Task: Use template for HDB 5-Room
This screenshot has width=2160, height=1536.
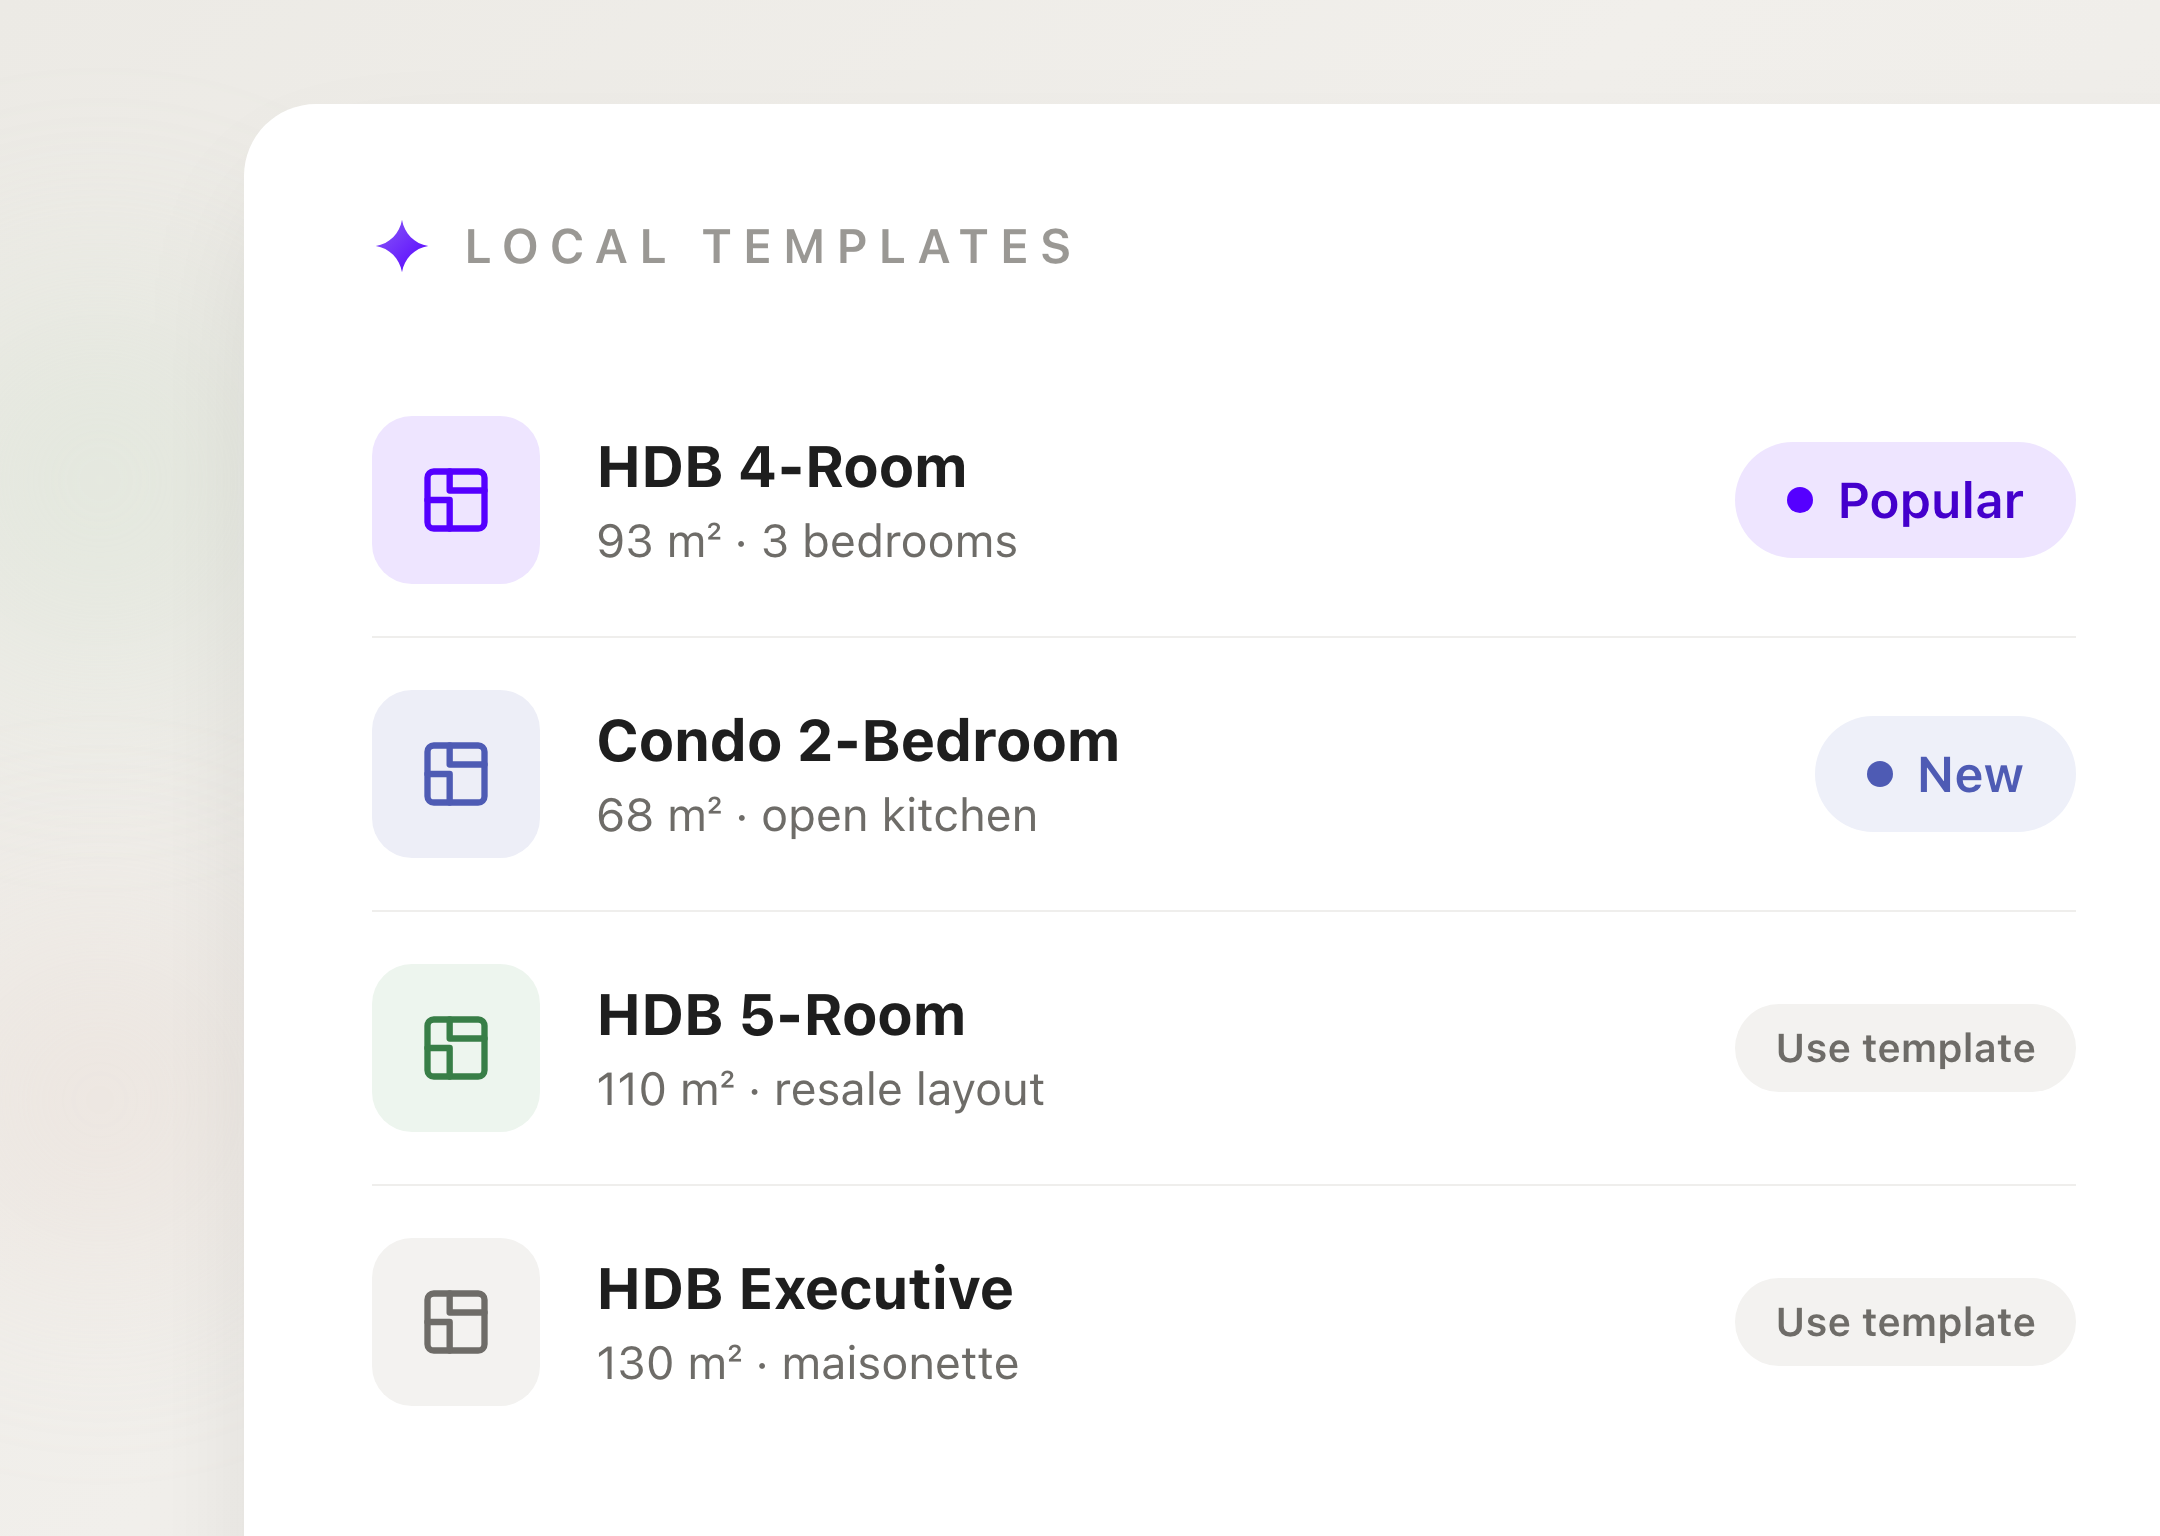Action: (1905, 1048)
